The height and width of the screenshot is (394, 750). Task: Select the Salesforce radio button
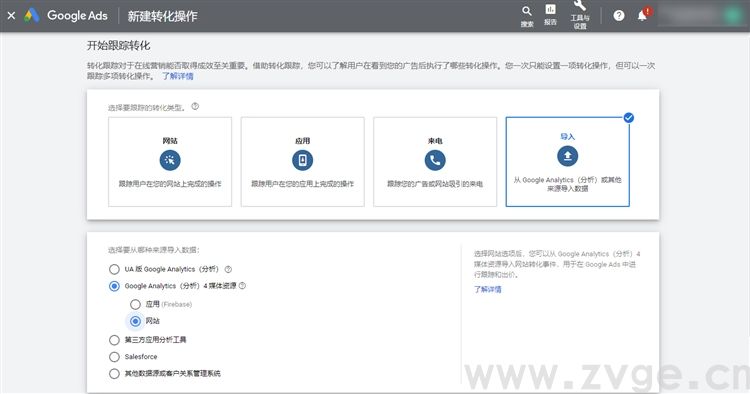click(x=114, y=357)
